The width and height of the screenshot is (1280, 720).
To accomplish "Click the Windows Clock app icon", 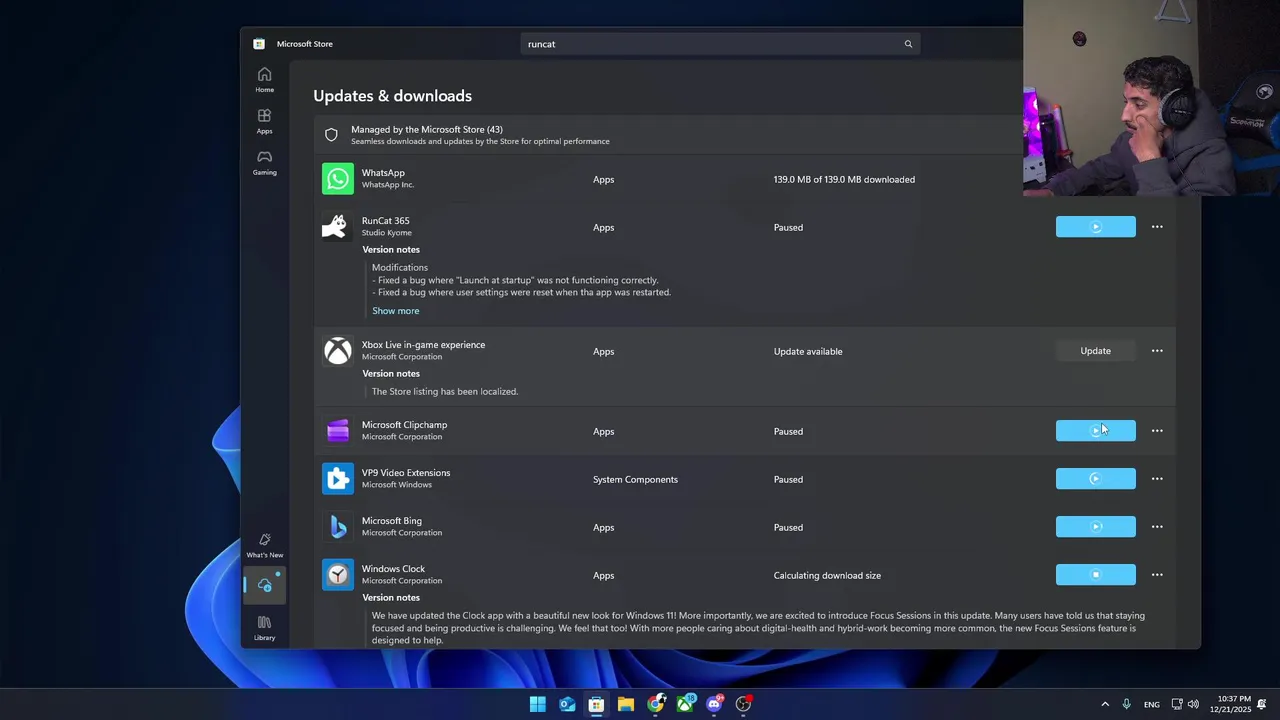I will pos(338,575).
